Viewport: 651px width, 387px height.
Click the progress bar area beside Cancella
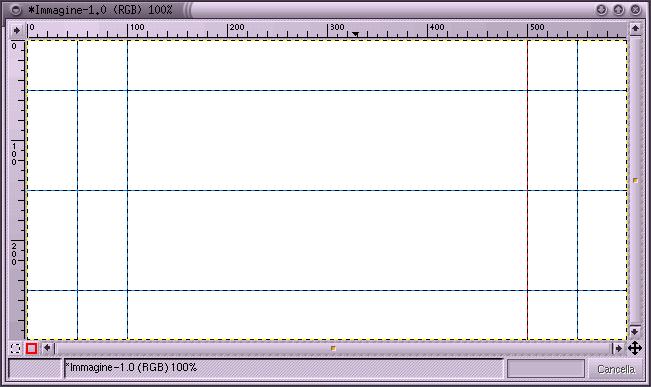[546, 369]
